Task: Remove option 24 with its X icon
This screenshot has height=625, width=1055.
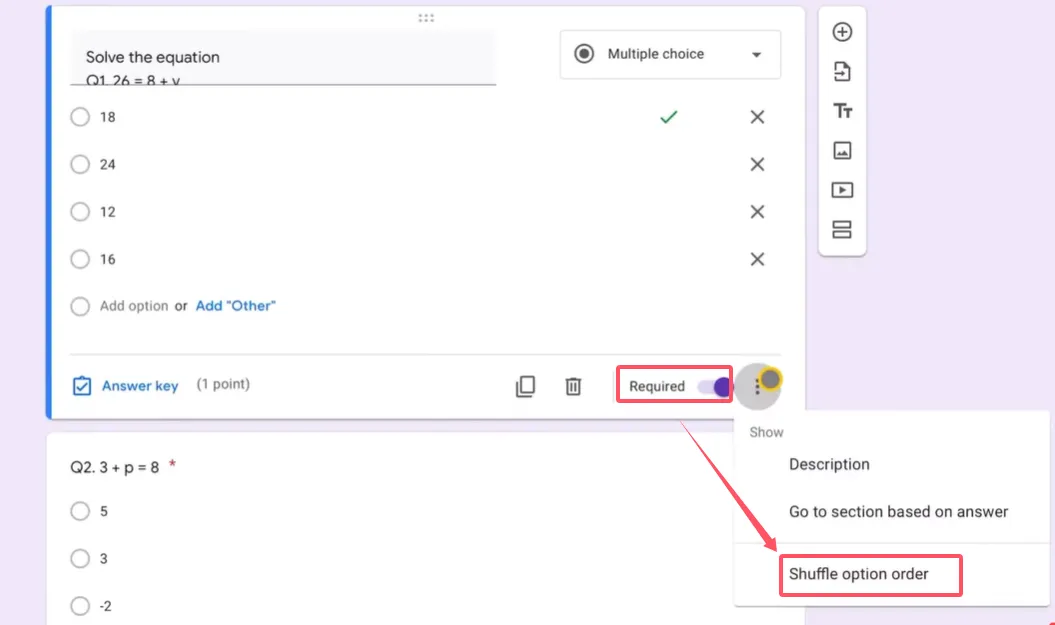Action: [757, 164]
